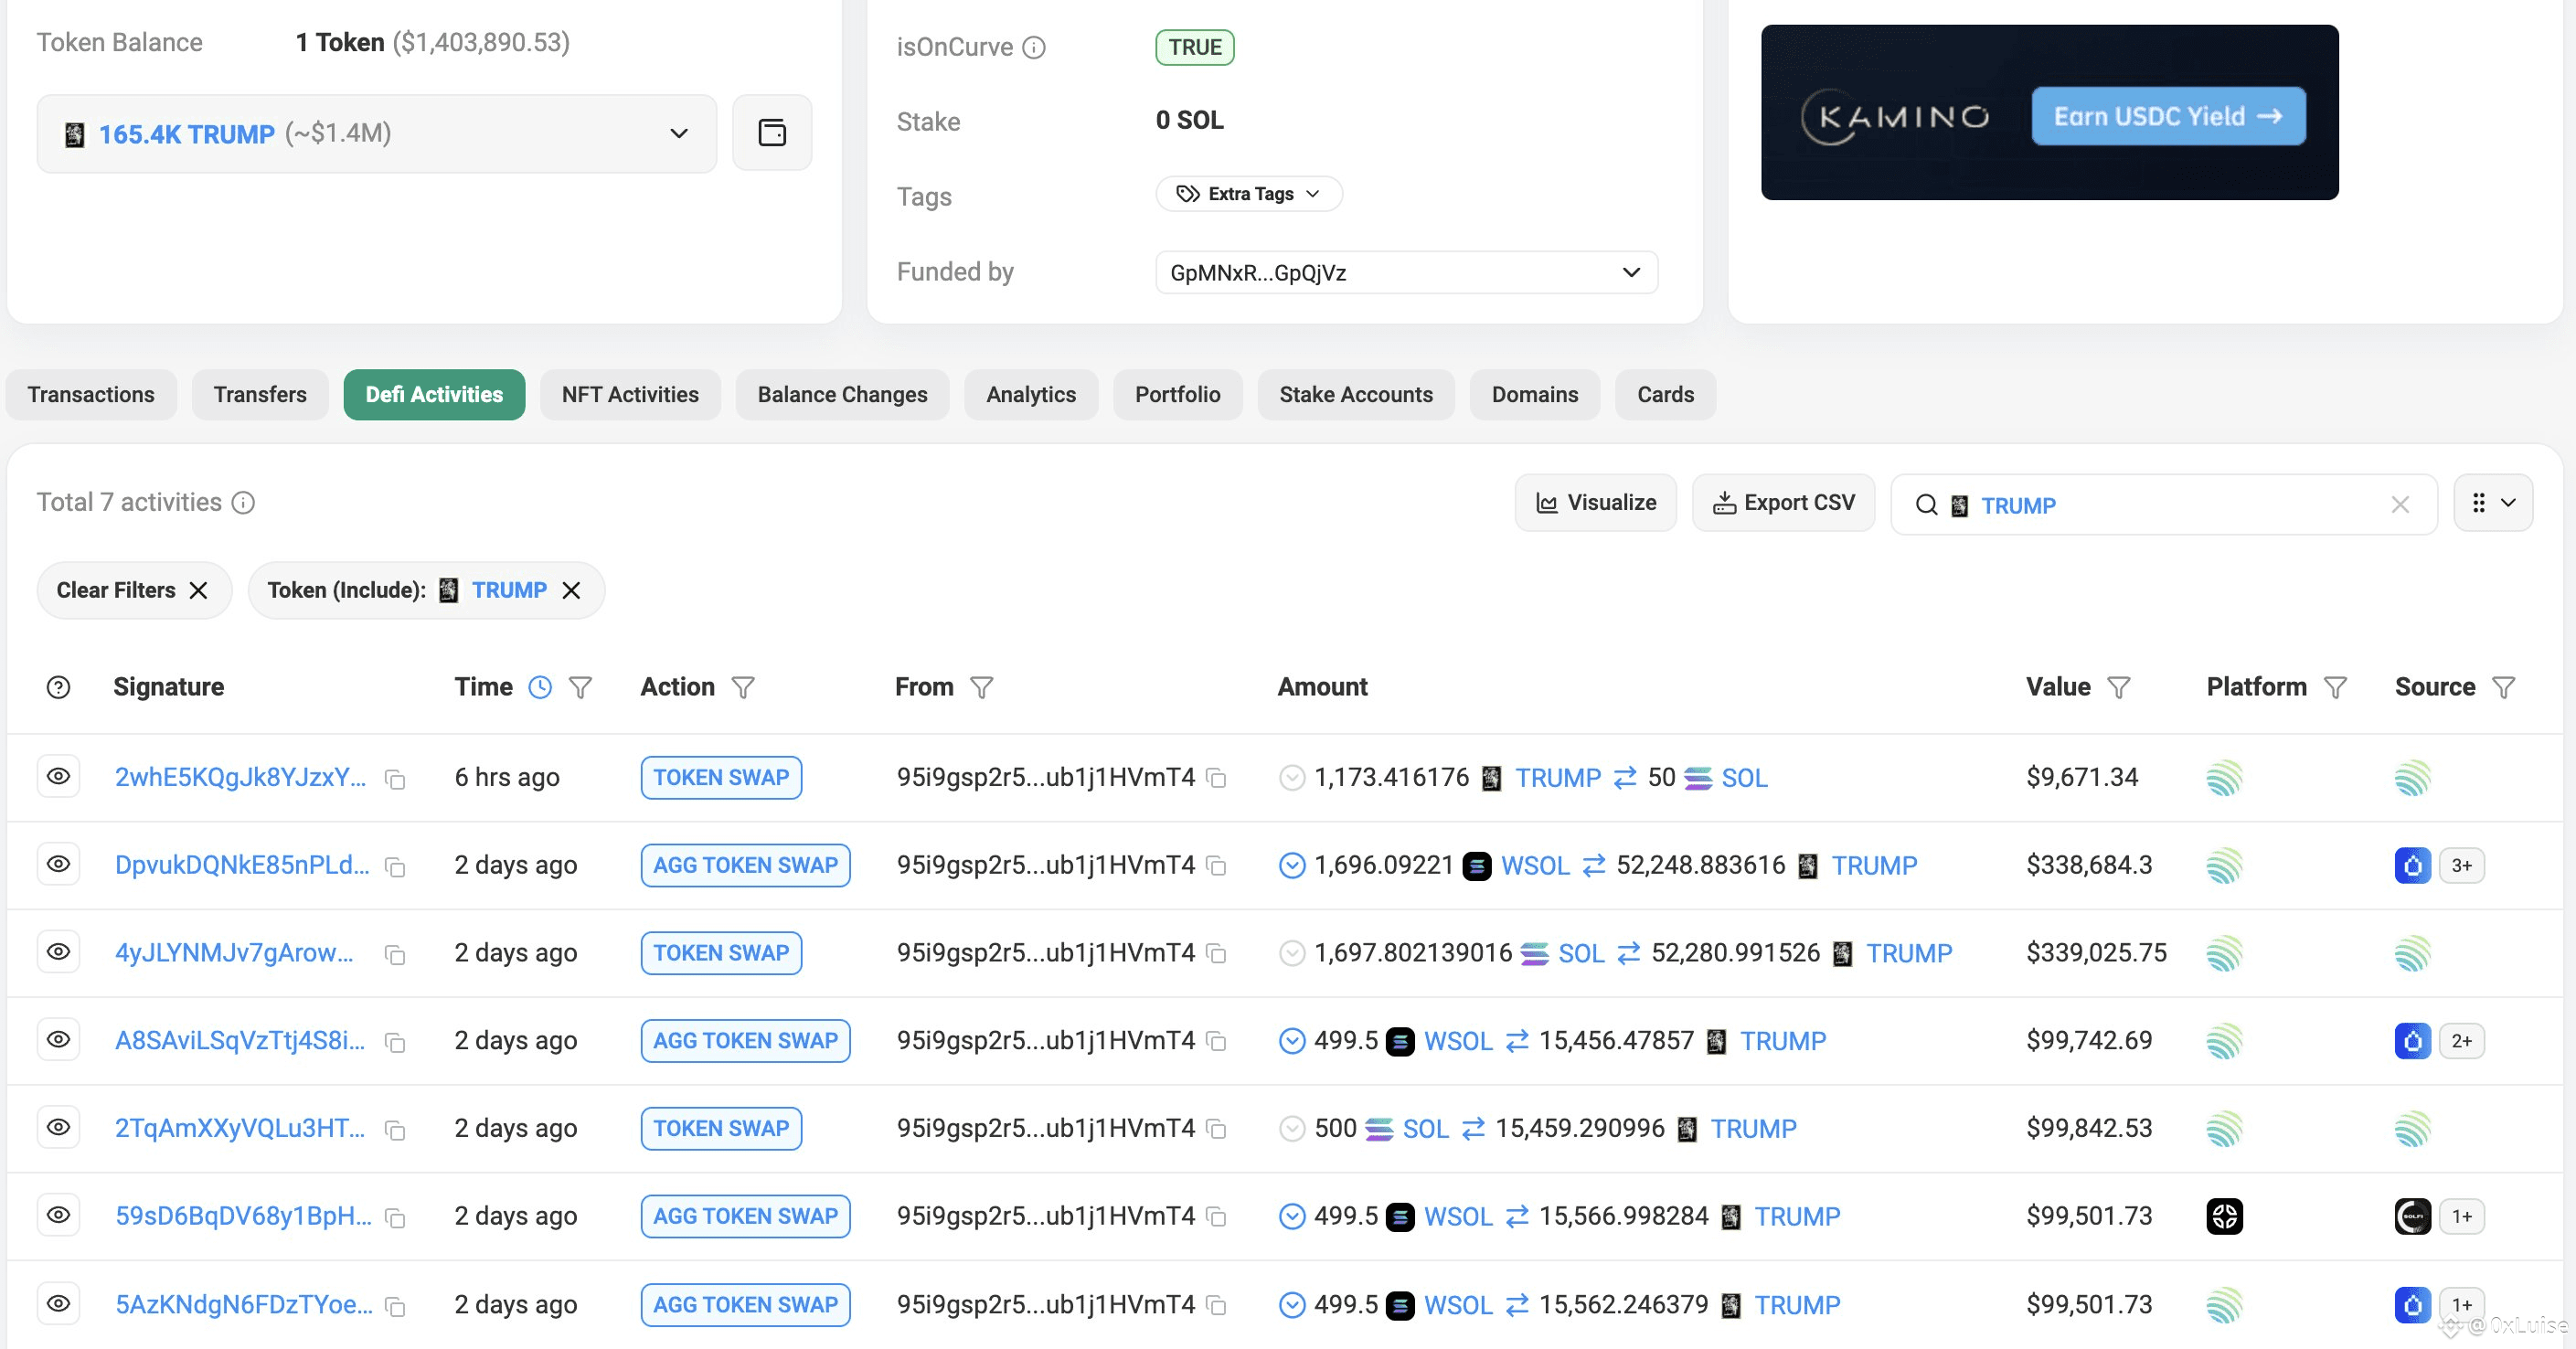2576x1349 pixels.
Task: Click the isOnCurve info icon
Action: (1035, 47)
